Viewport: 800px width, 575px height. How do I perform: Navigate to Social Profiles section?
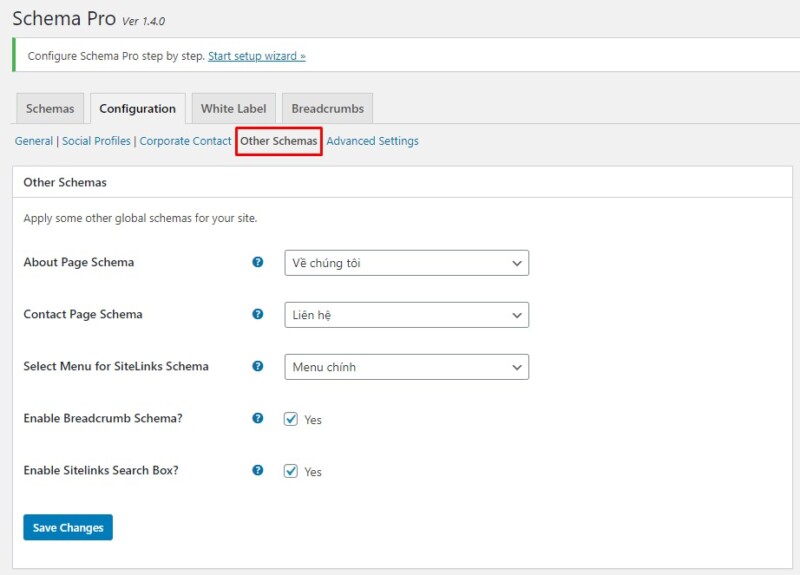96,141
